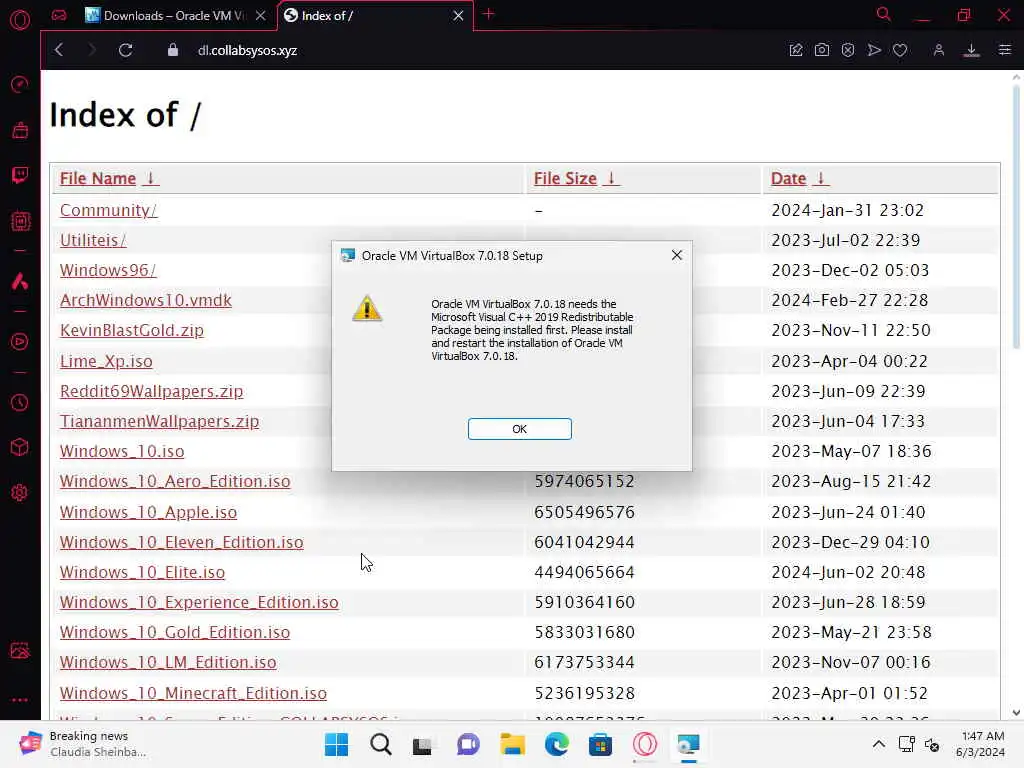Open Settings gear icon in sidebar

pyautogui.click(x=20, y=492)
